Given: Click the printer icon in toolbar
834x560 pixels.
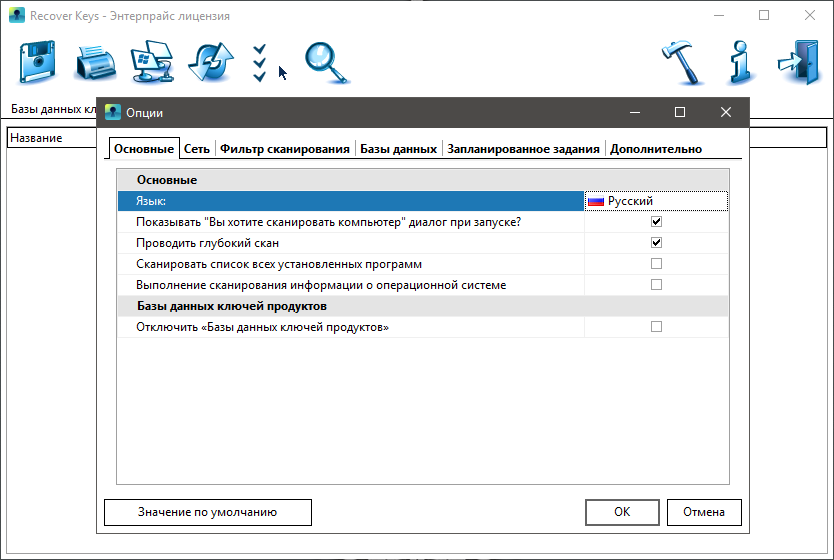Looking at the screenshot, I should [x=96, y=63].
